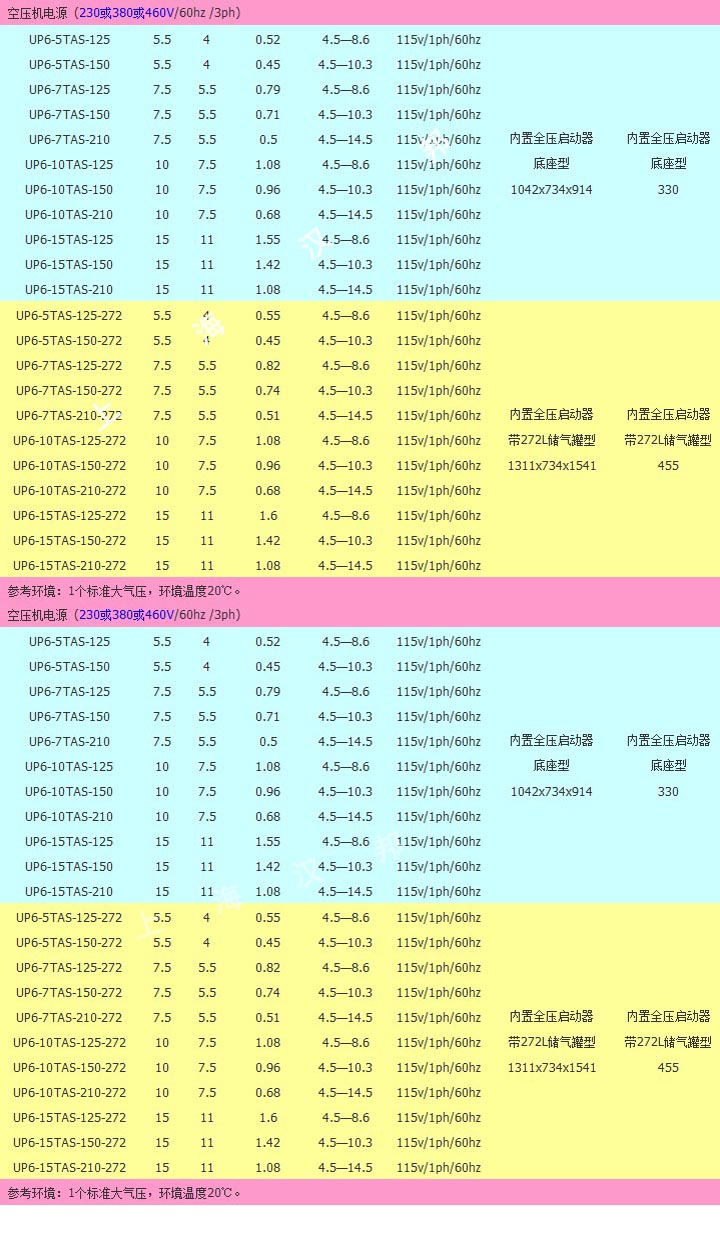
Task: Click the 1042x734x914 dimension text in the upper table
Action: click(x=551, y=190)
